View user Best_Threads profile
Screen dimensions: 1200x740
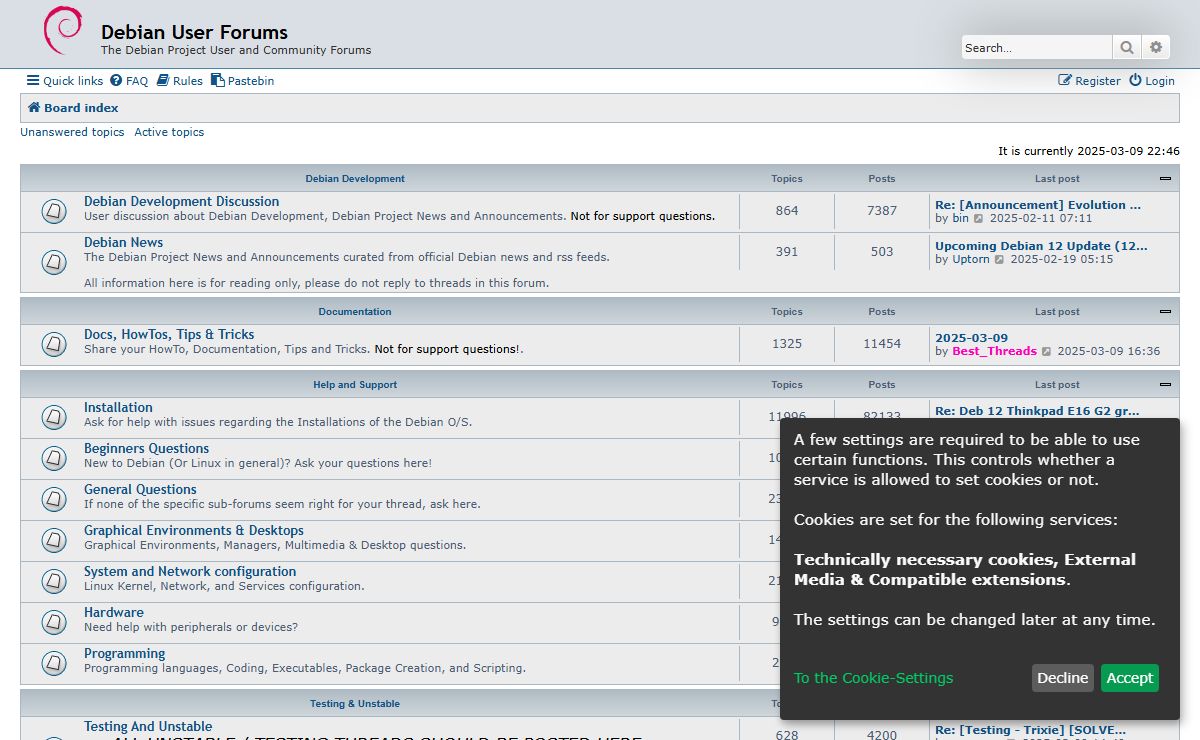pos(994,351)
